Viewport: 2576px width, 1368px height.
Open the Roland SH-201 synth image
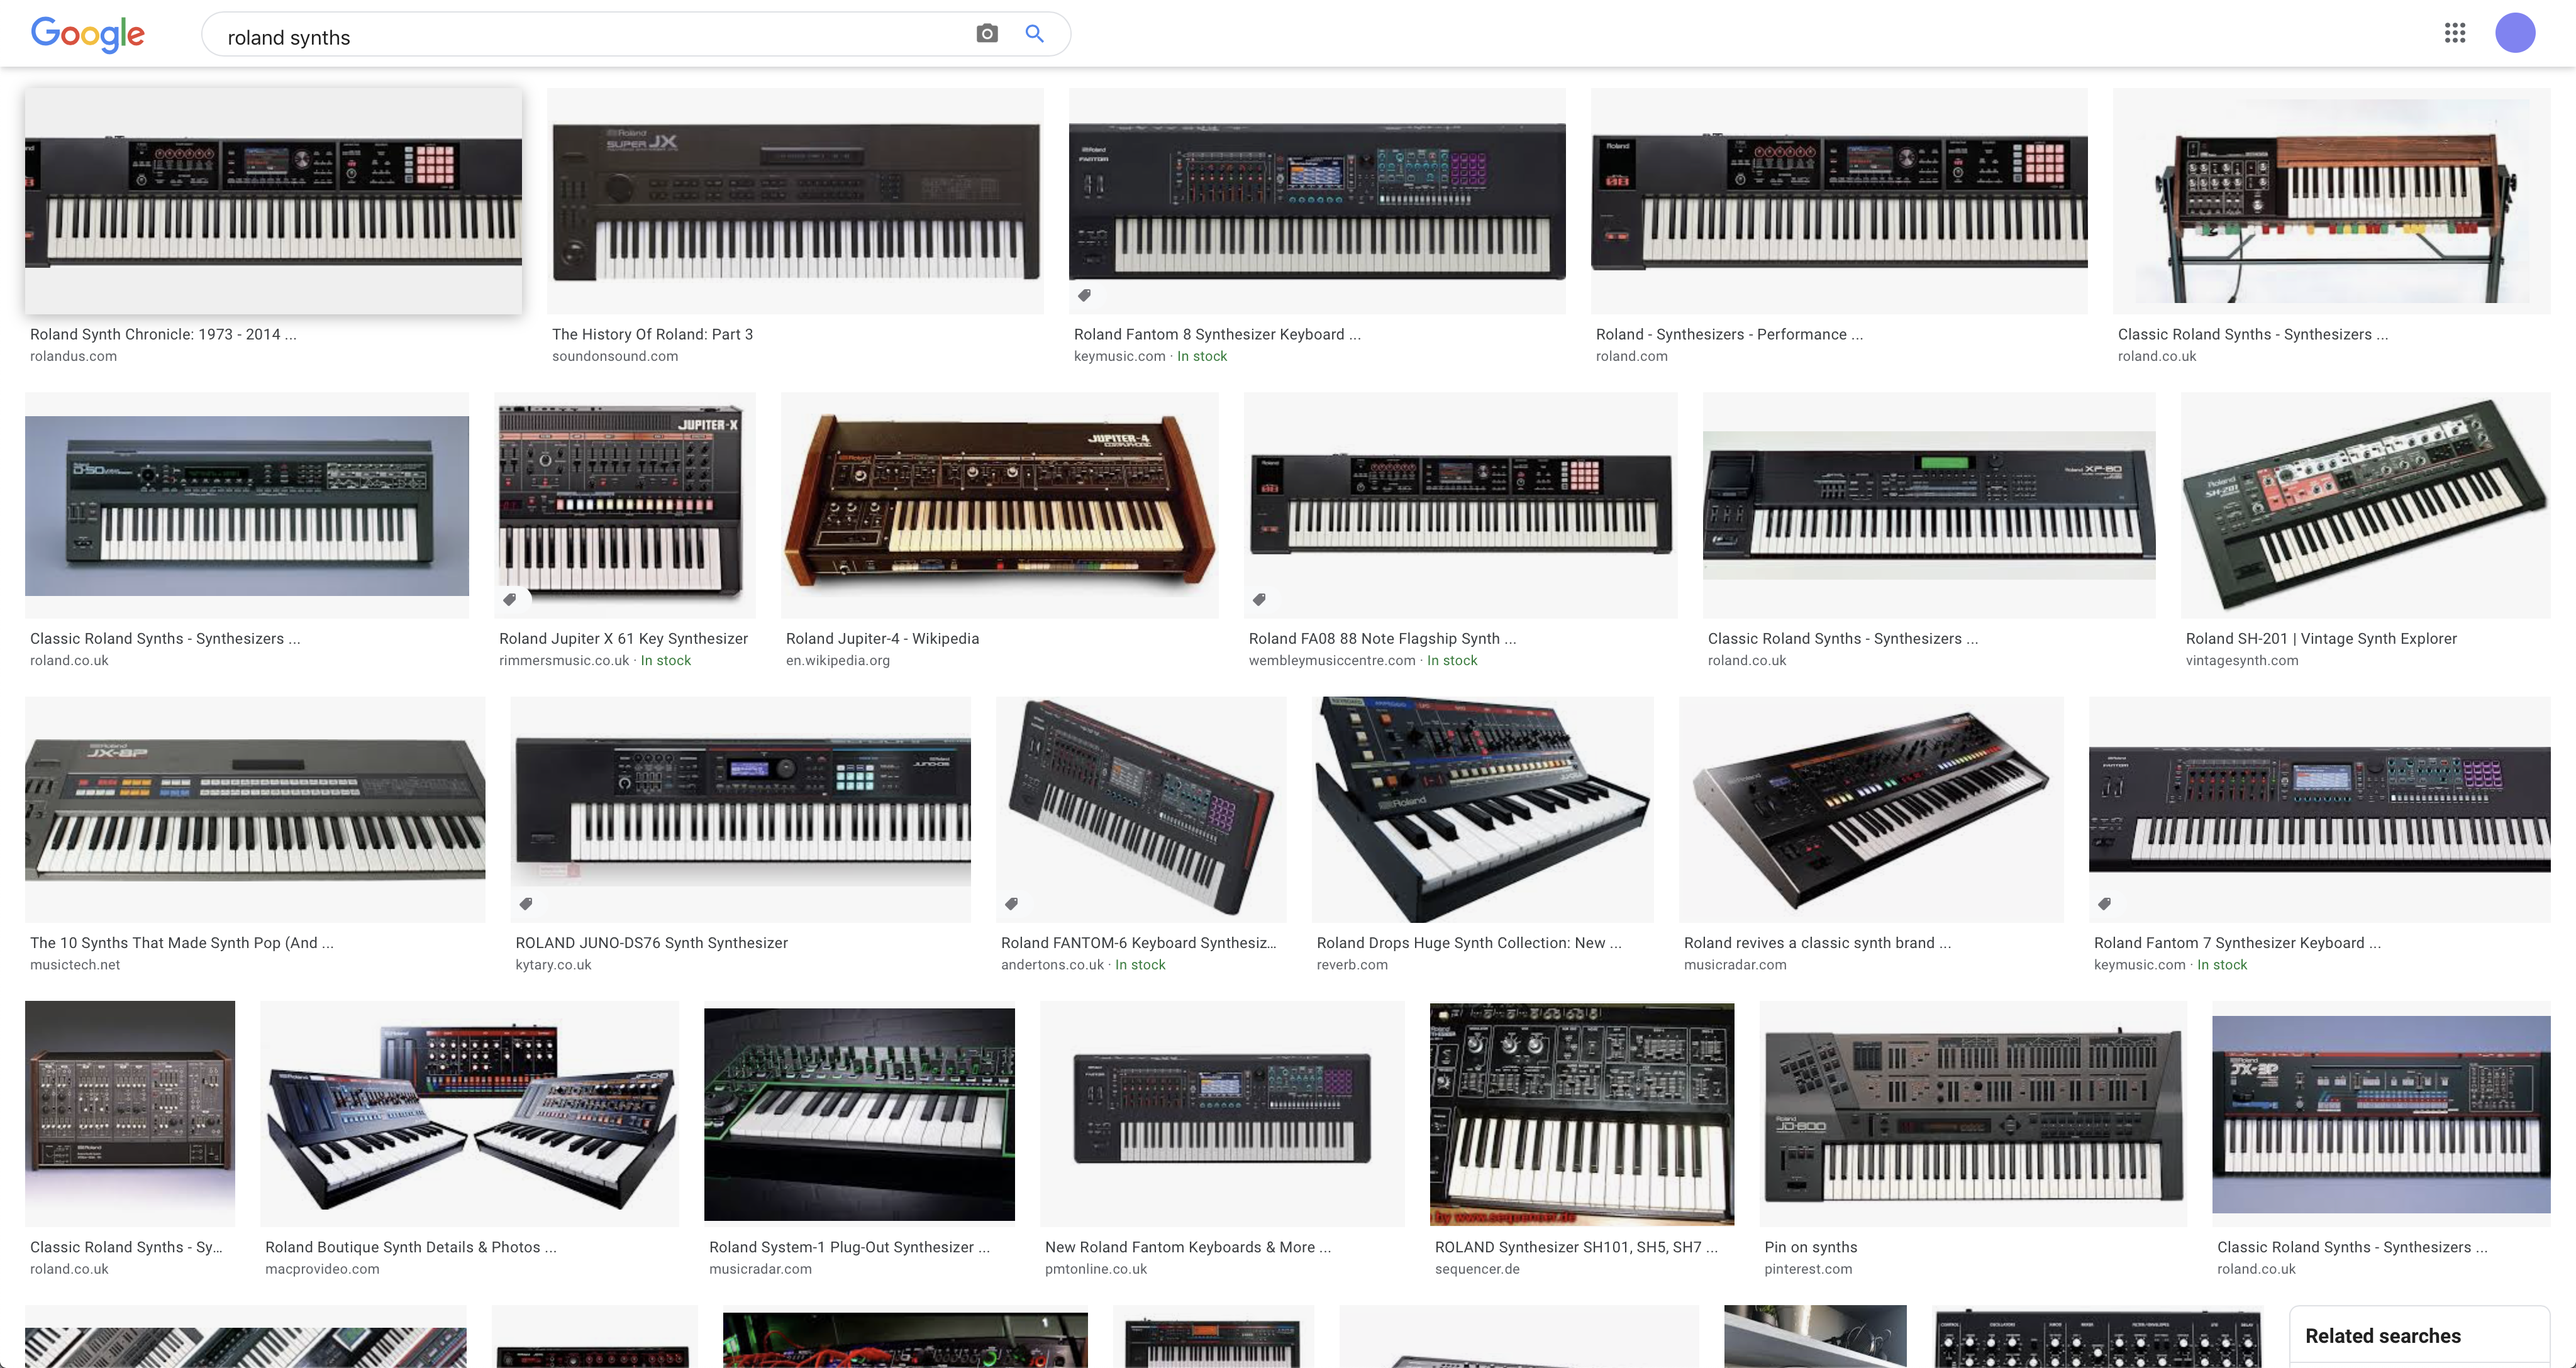pyautogui.click(x=2365, y=505)
